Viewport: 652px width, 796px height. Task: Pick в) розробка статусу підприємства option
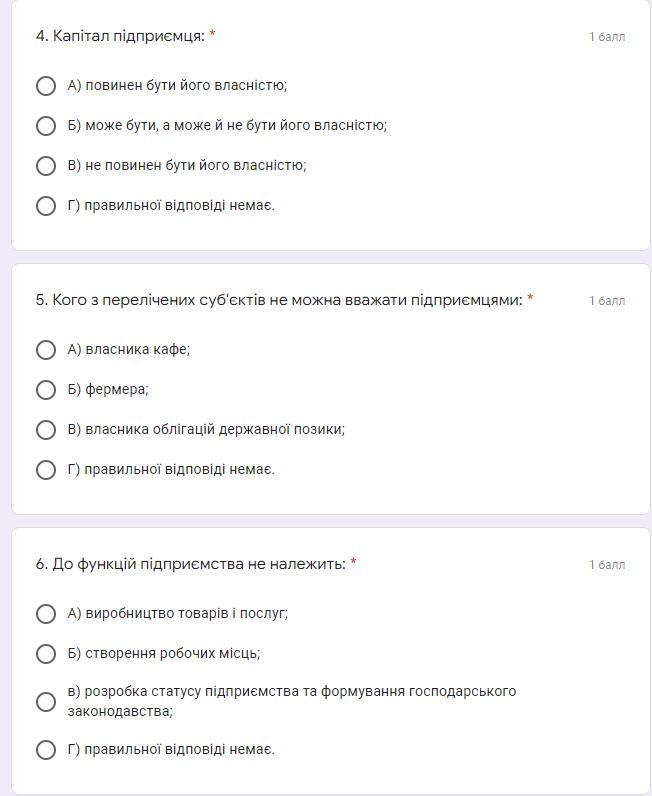[x=46, y=702]
